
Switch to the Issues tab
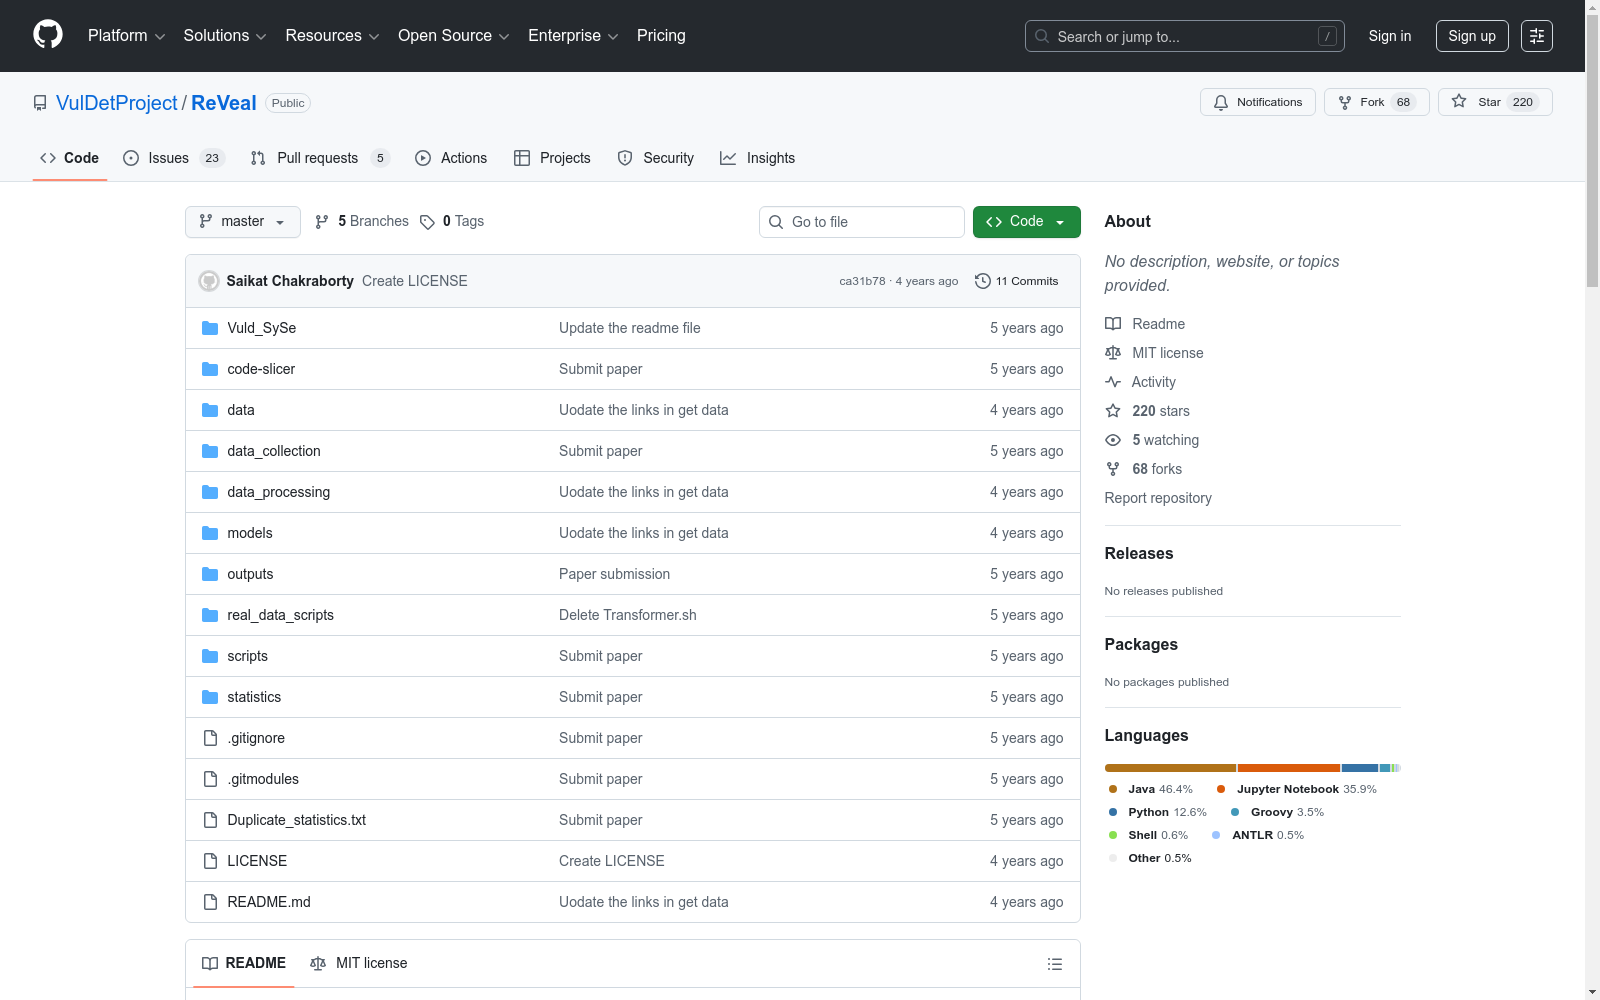click(x=174, y=158)
